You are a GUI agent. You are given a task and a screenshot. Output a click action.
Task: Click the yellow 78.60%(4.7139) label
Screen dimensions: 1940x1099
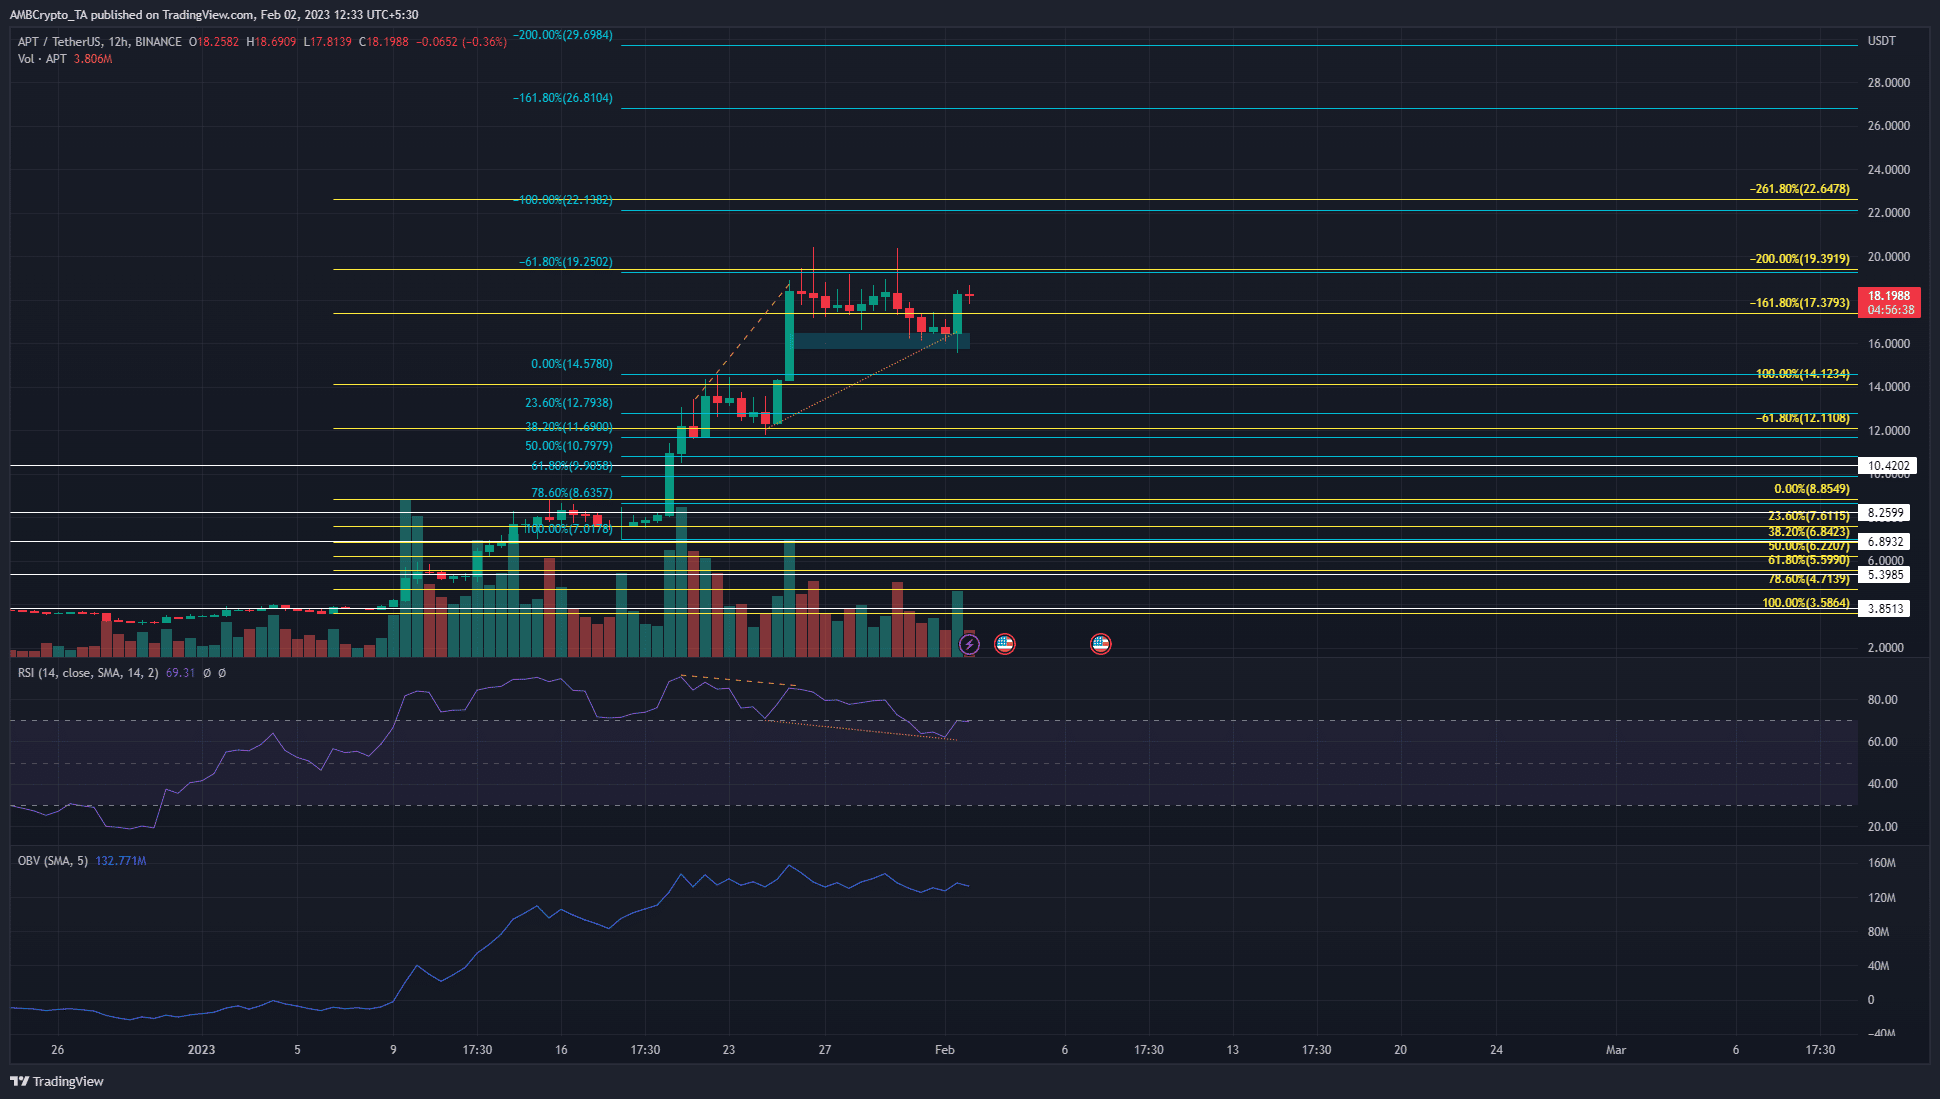[1809, 579]
